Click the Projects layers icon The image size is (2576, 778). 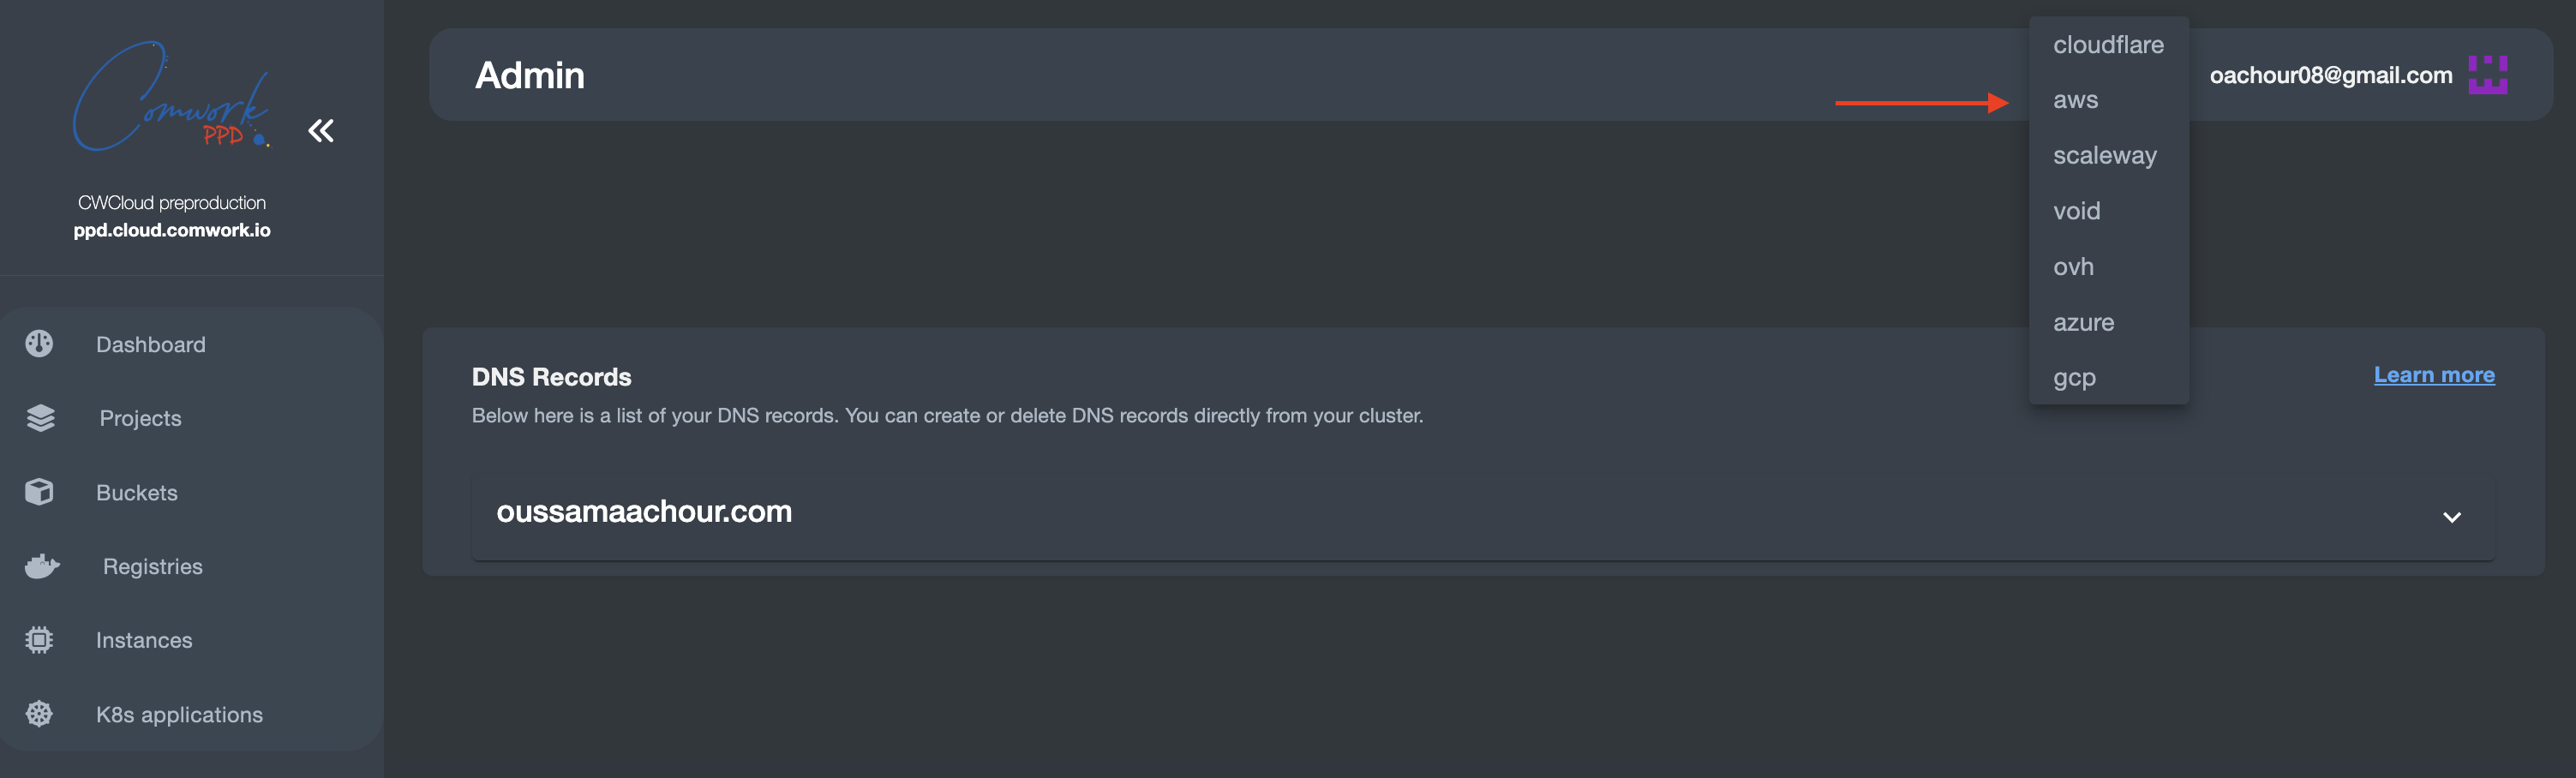[x=40, y=418]
